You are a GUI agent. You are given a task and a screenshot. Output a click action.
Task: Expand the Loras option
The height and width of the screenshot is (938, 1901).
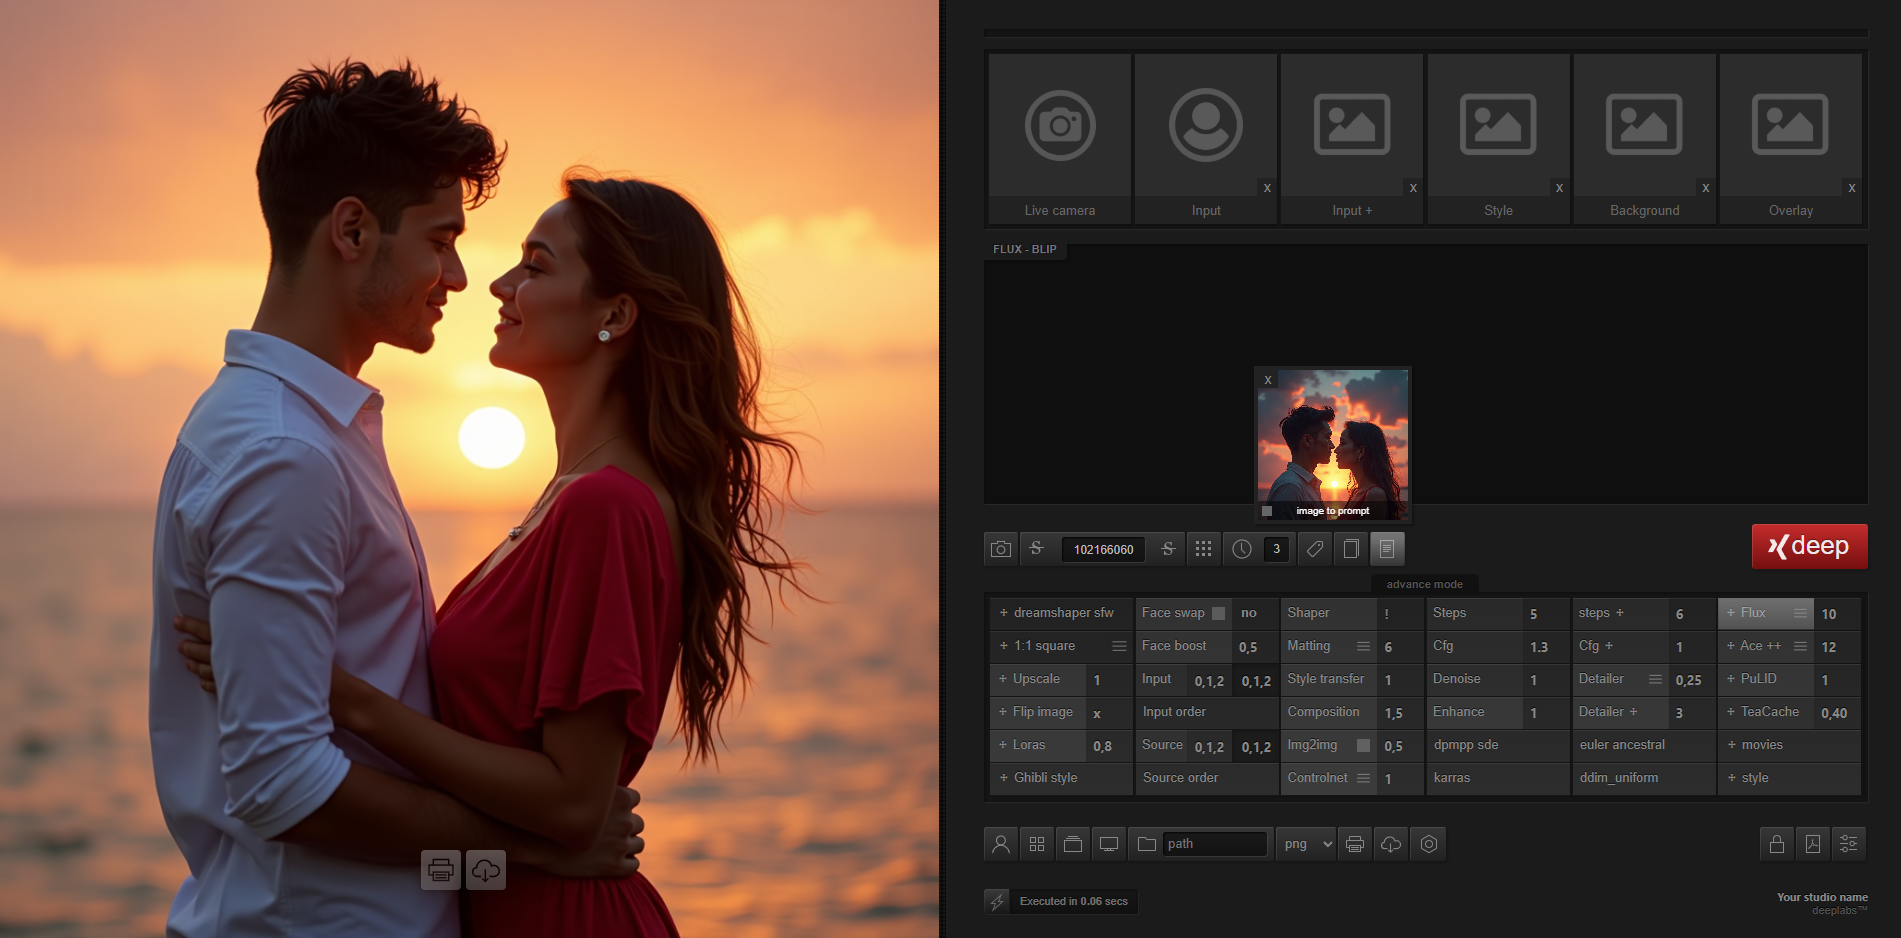(x=1037, y=745)
